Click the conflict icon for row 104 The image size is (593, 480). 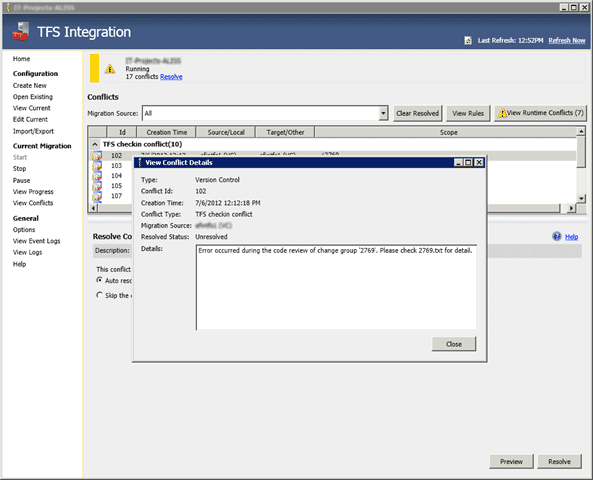click(97, 176)
